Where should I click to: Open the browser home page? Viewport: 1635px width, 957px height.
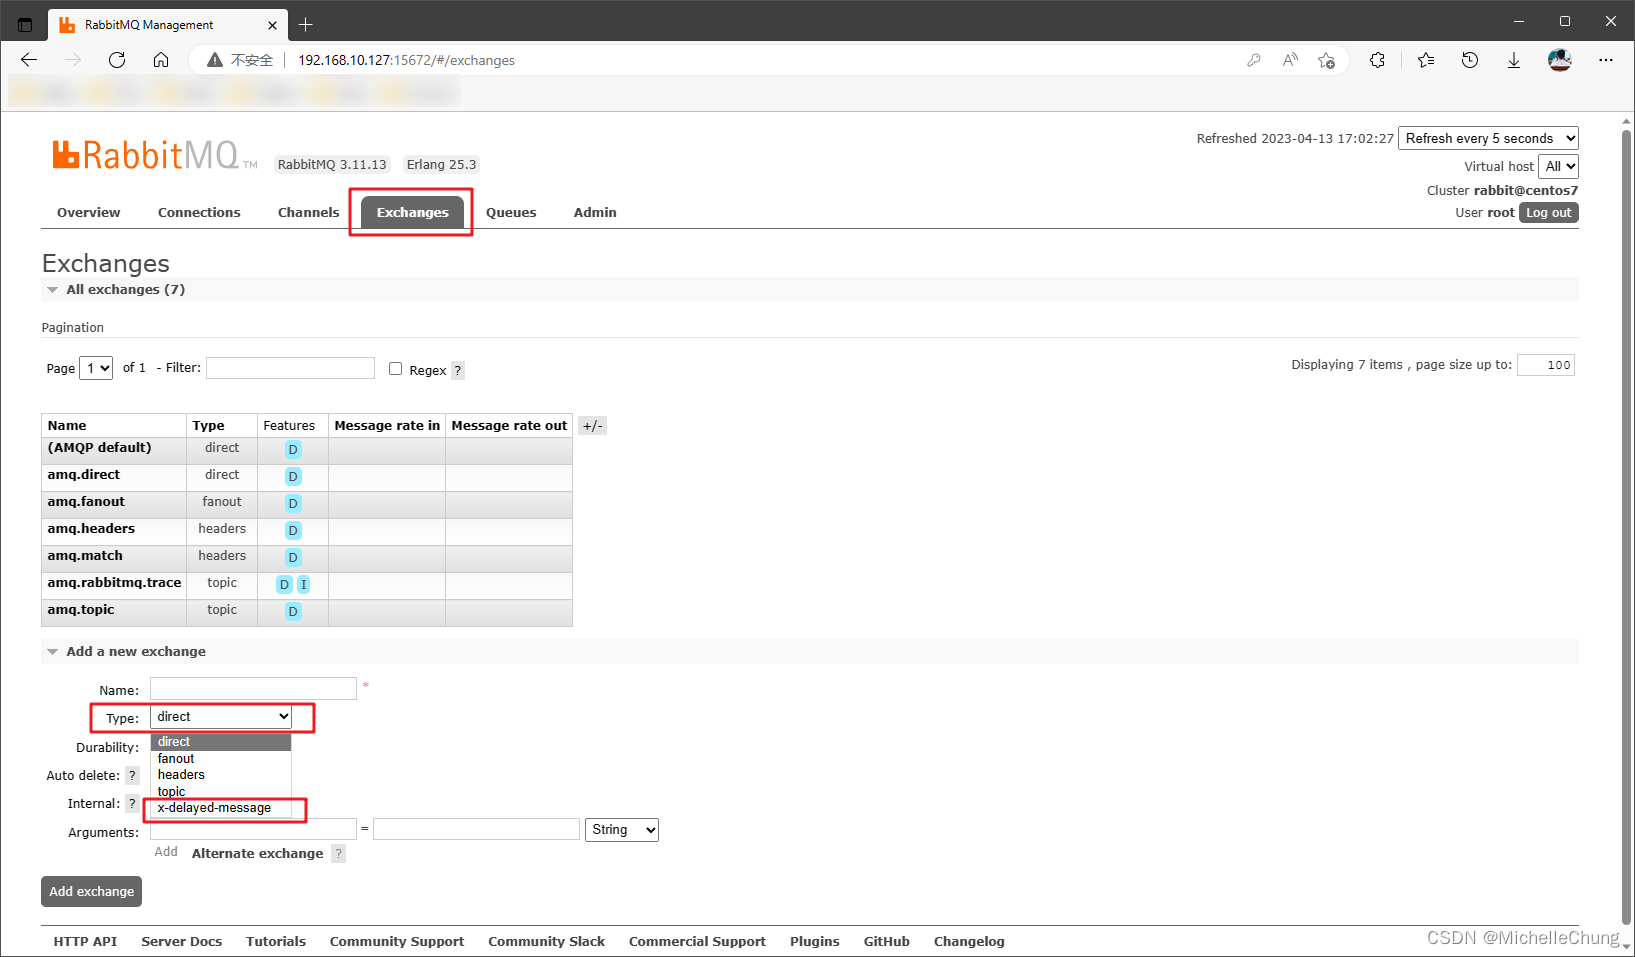161,60
